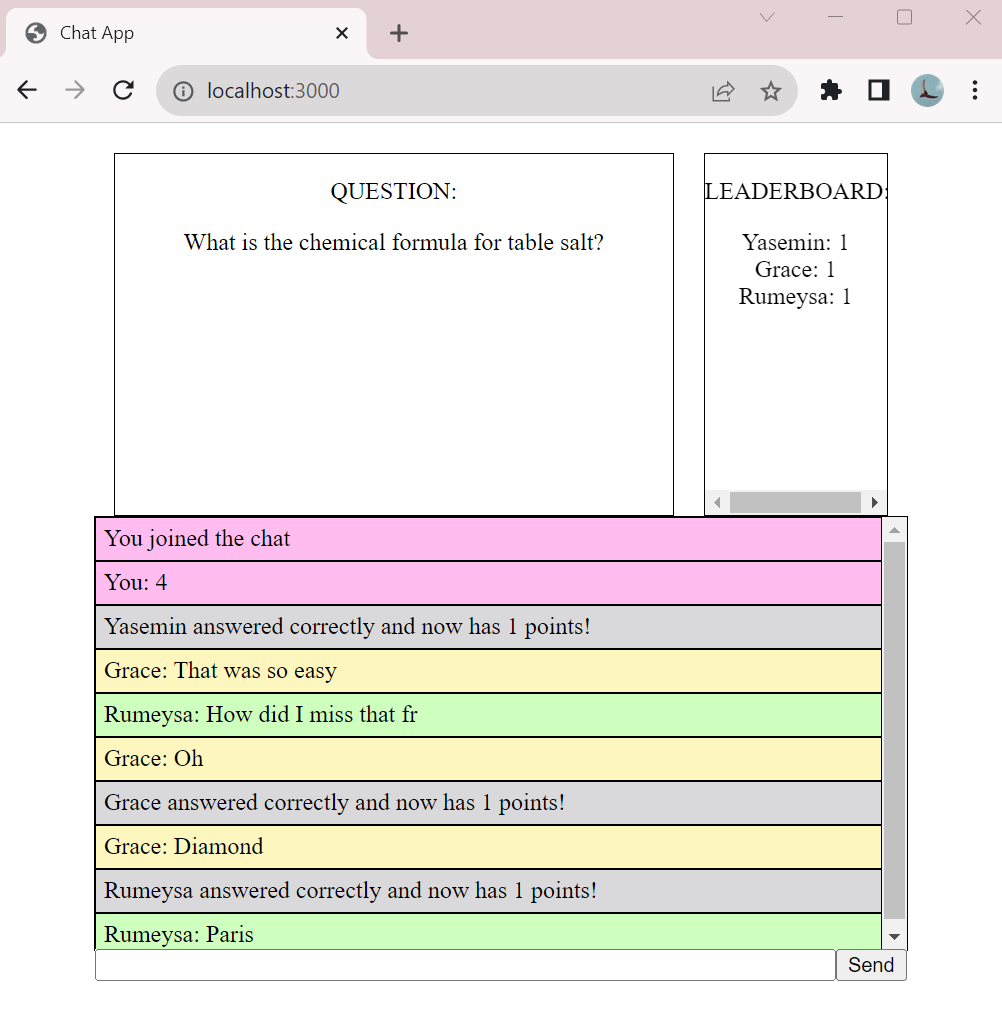Click the LEADERBOARD: heading
This screenshot has height=1018, width=1002.
click(795, 192)
